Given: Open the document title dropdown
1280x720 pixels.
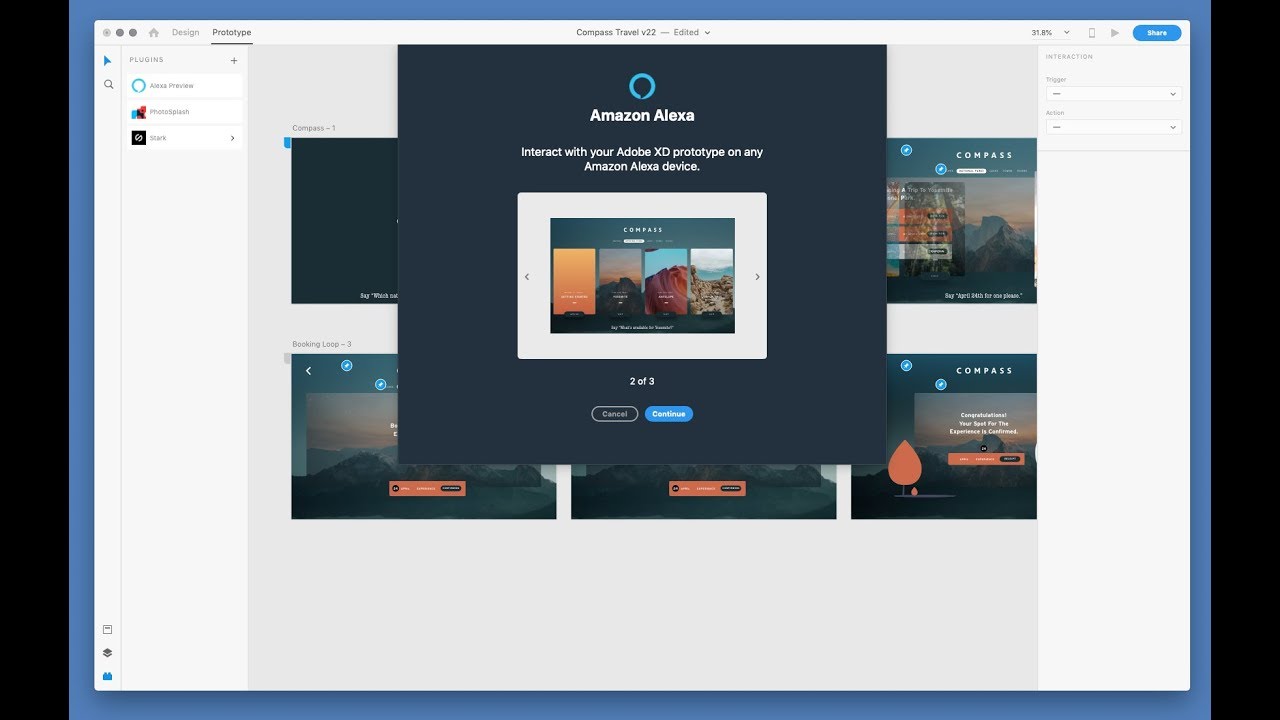Looking at the screenshot, I should click(x=707, y=33).
